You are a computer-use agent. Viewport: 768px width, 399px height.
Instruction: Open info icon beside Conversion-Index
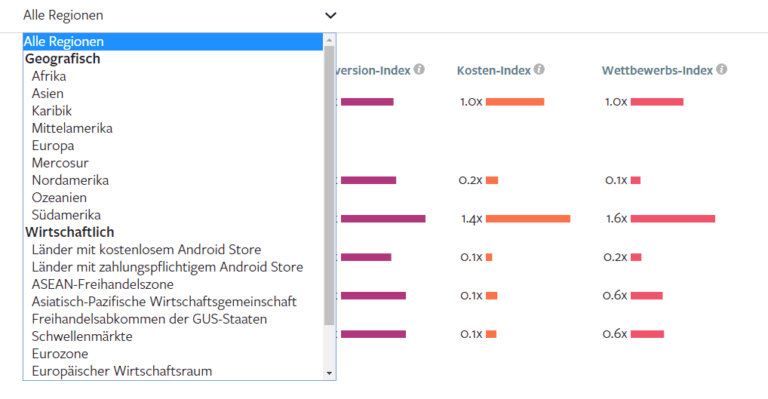tap(419, 70)
